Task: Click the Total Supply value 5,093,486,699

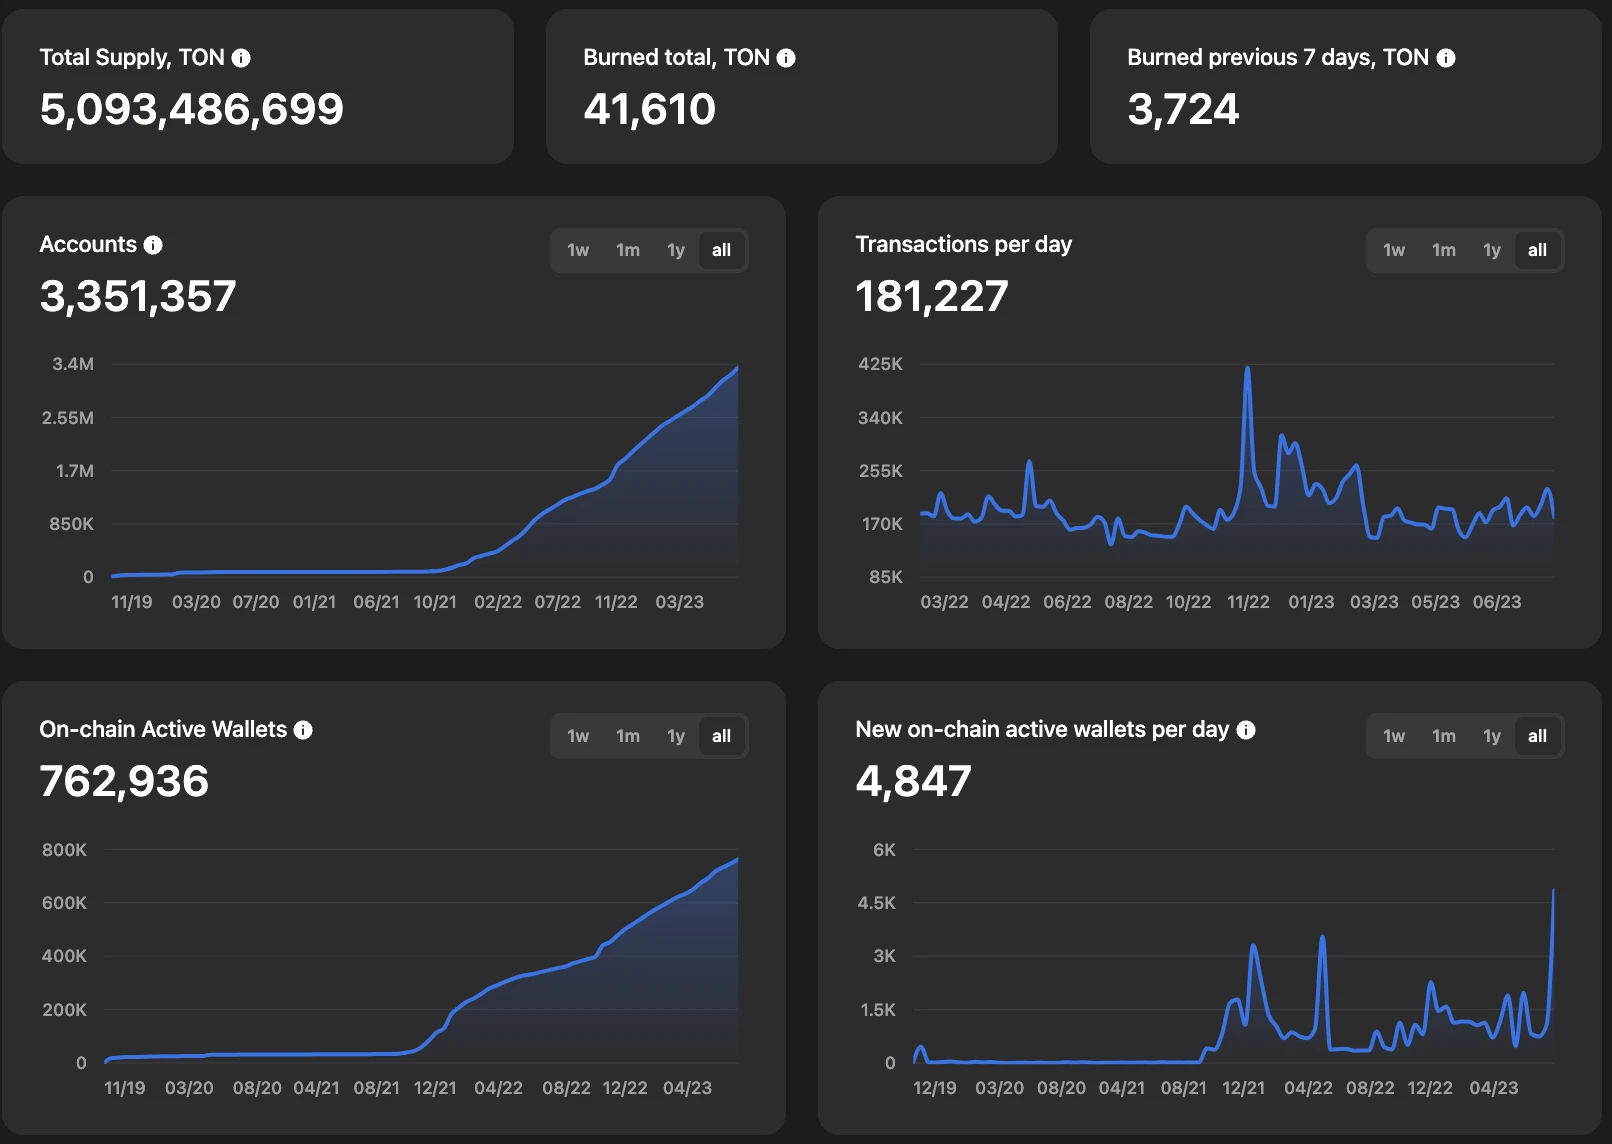Action: (192, 109)
